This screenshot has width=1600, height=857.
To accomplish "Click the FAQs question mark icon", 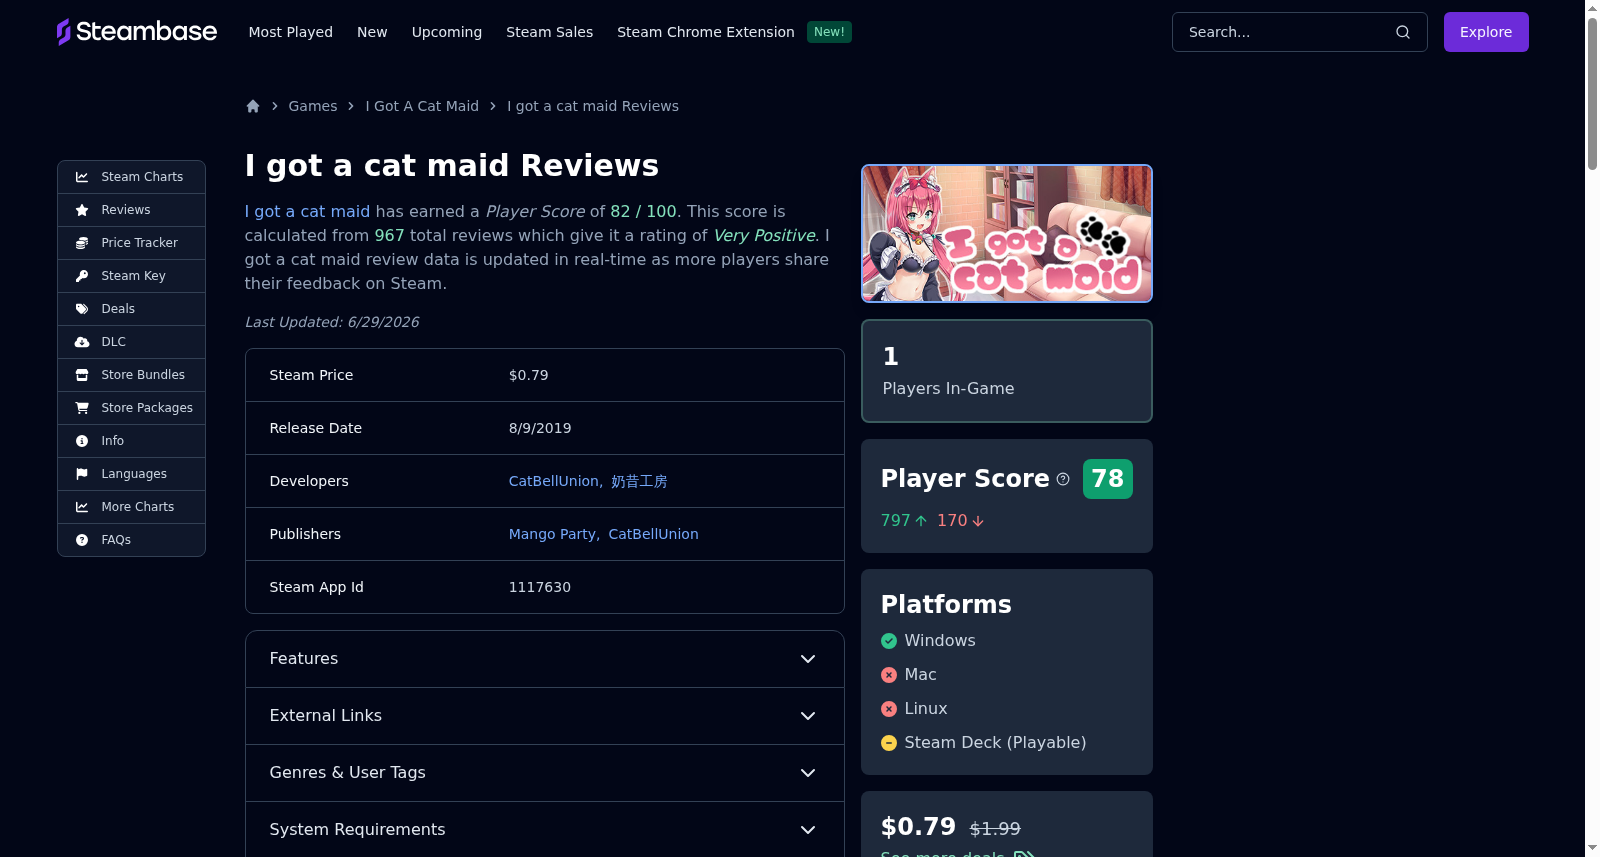I will (x=82, y=540).
